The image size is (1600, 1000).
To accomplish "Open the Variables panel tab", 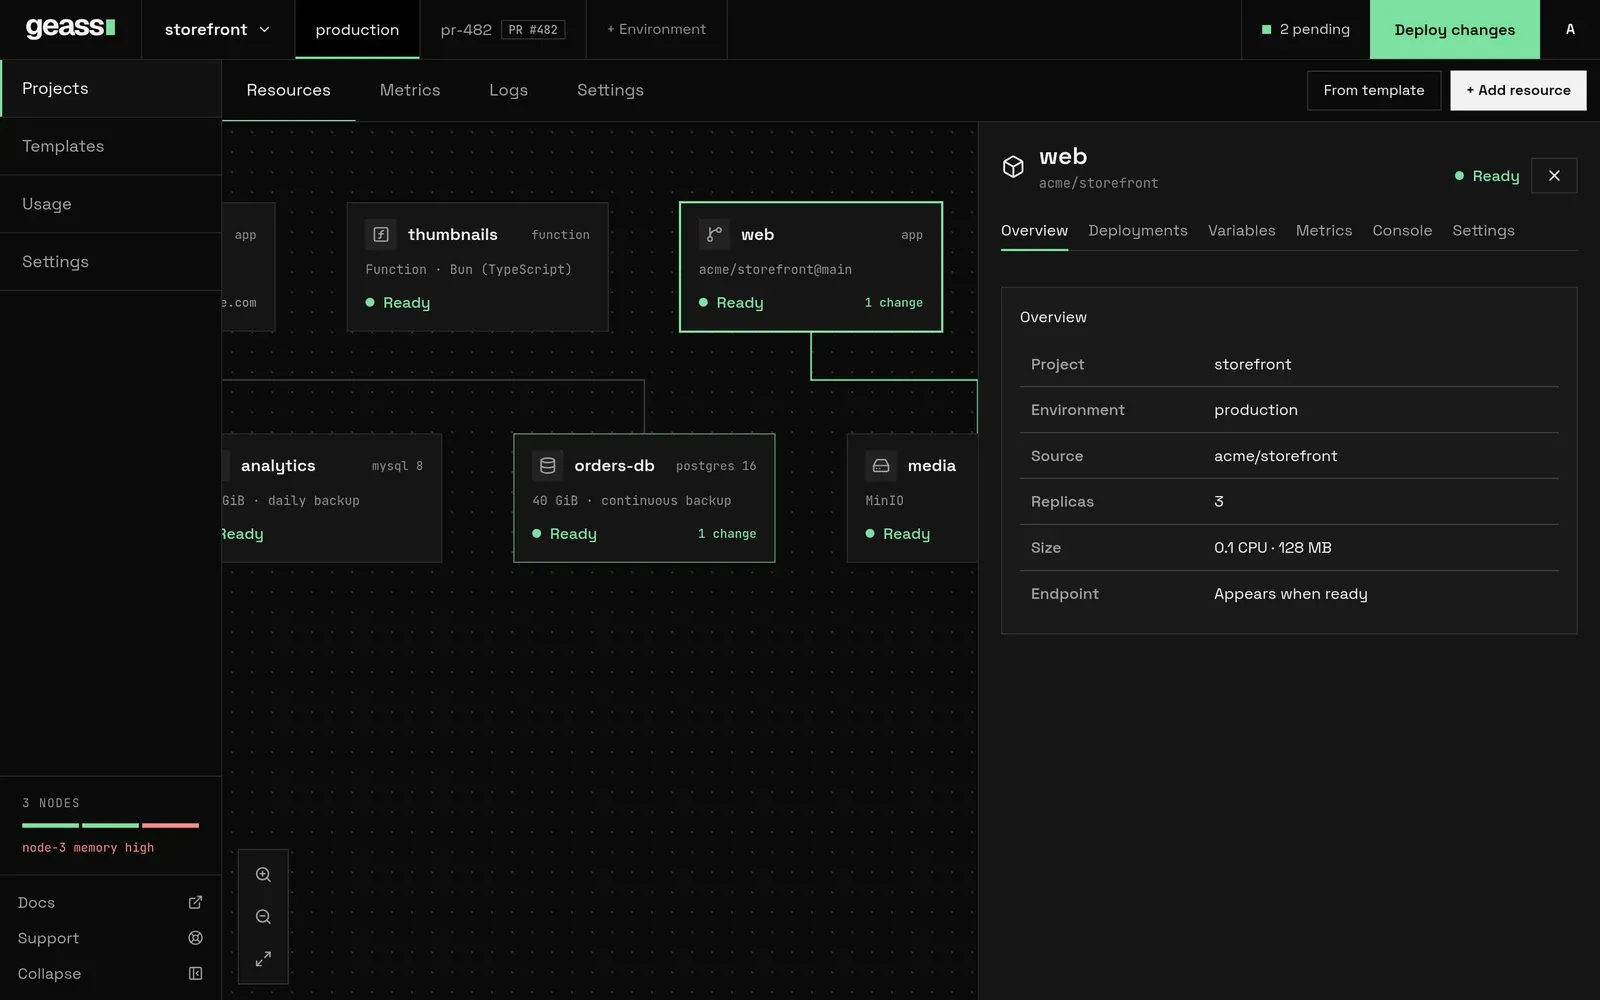I will 1241,231.
